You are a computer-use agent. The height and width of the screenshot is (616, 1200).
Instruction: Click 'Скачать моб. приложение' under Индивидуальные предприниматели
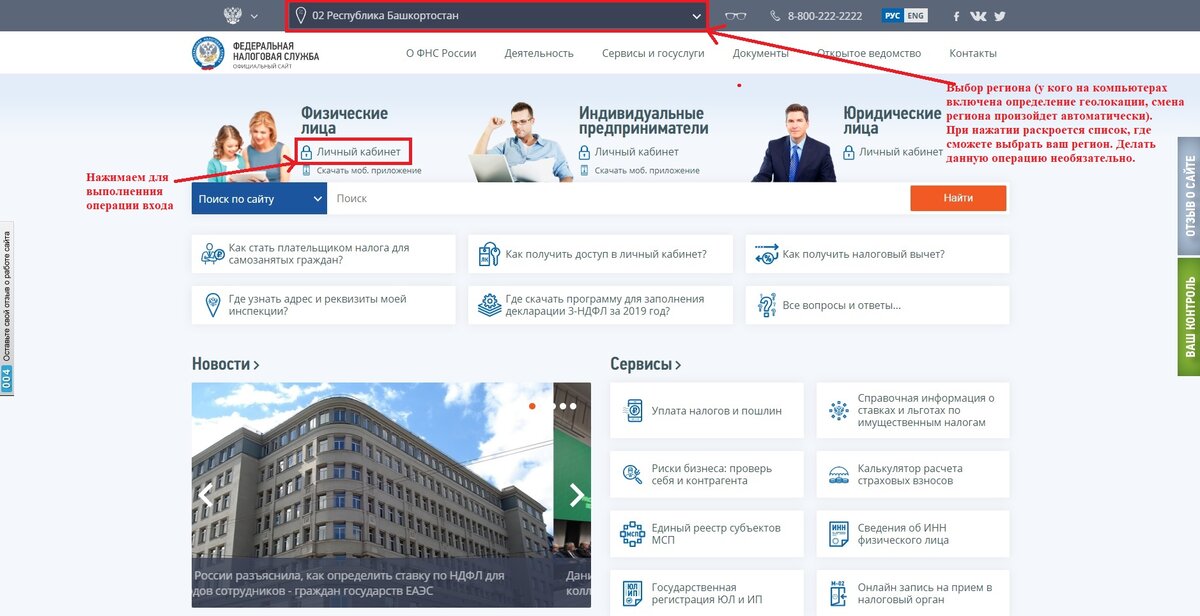(x=647, y=170)
